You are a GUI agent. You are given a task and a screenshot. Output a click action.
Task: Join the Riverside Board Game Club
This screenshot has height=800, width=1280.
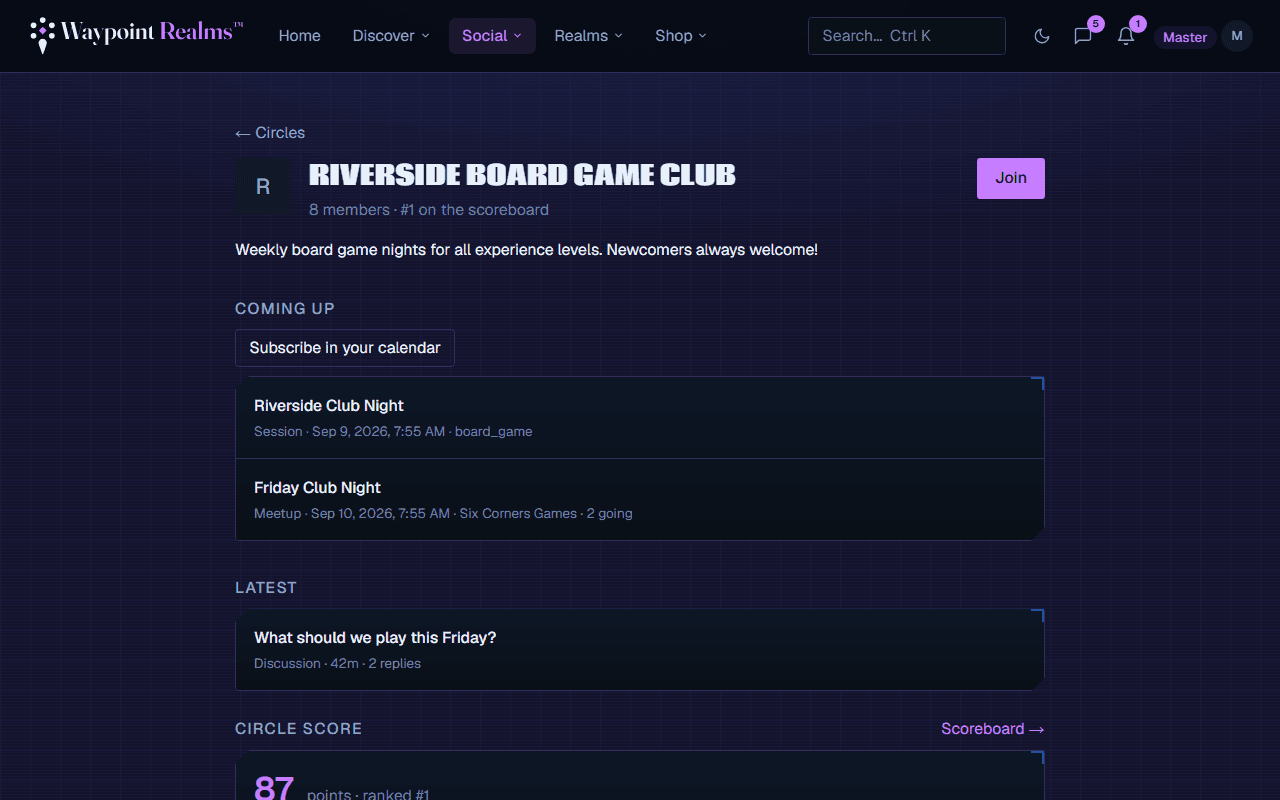pos(1011,178)
